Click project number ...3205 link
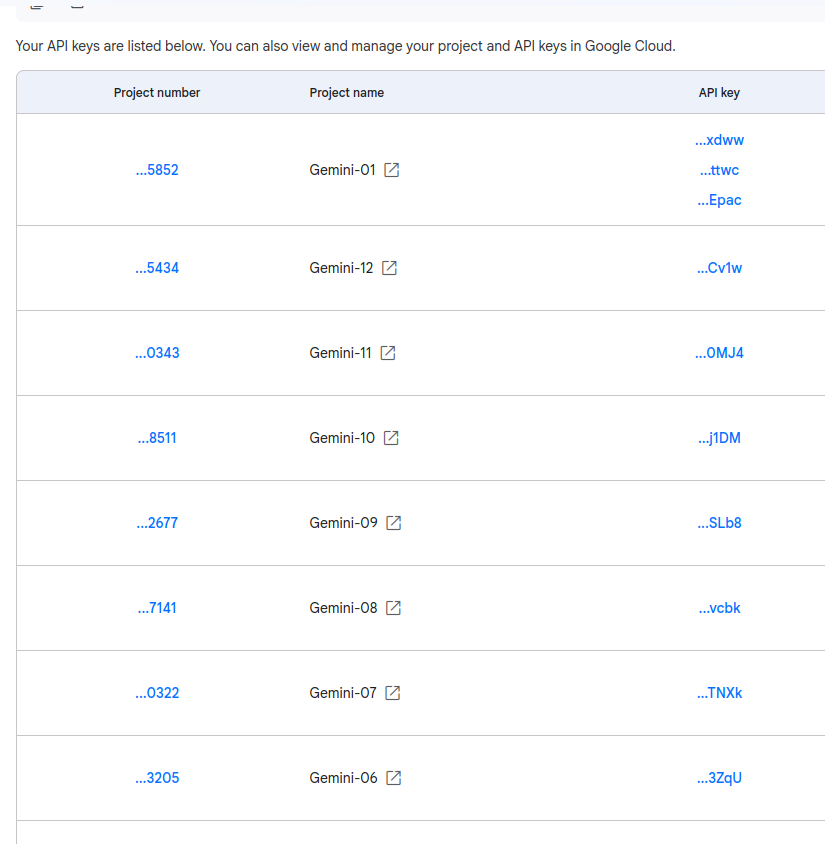This screenshot has width=825, height=844. (157, 778)
